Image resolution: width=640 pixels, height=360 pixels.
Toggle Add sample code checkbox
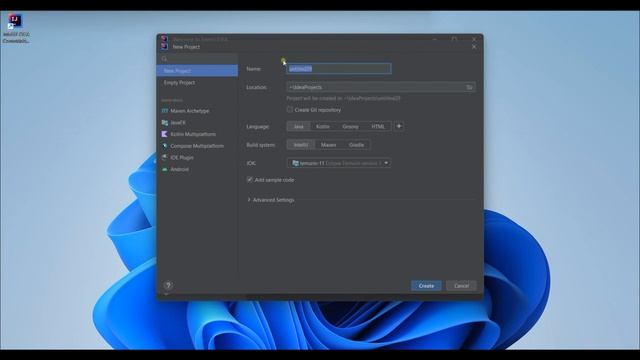tap(249, 180)
